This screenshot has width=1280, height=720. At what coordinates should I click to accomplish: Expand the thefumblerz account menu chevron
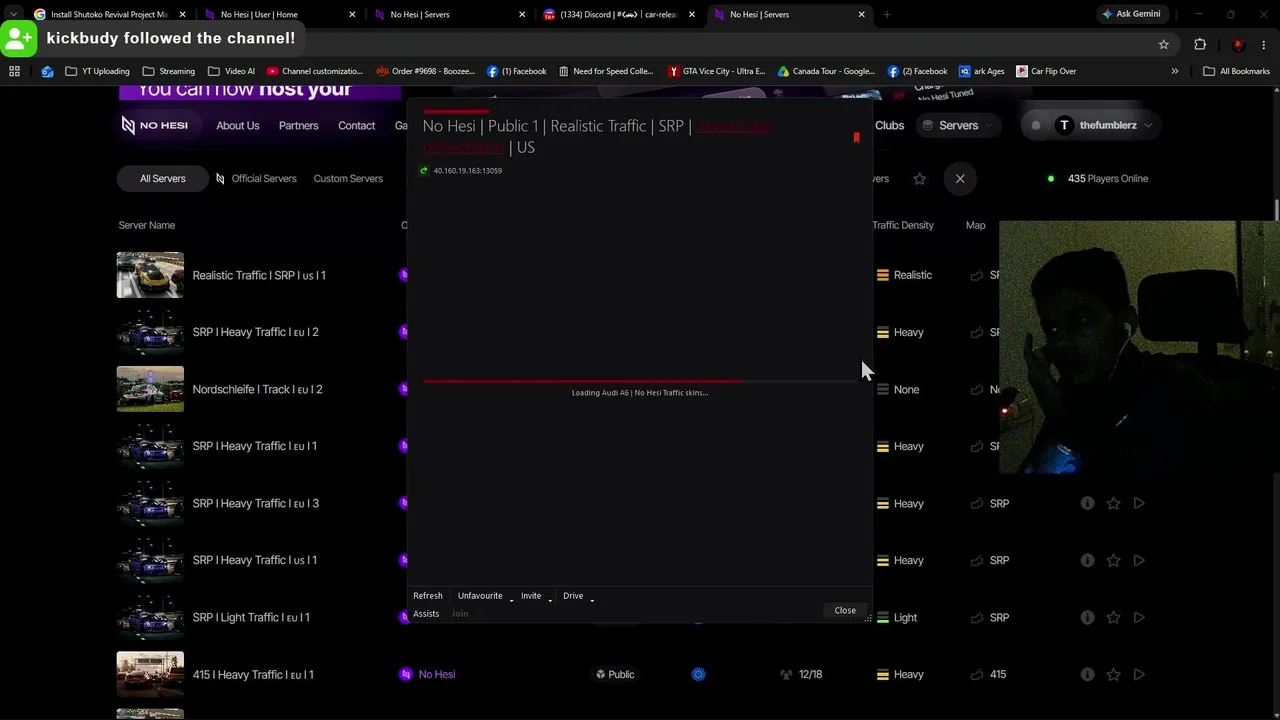[x=1148, y=125]
